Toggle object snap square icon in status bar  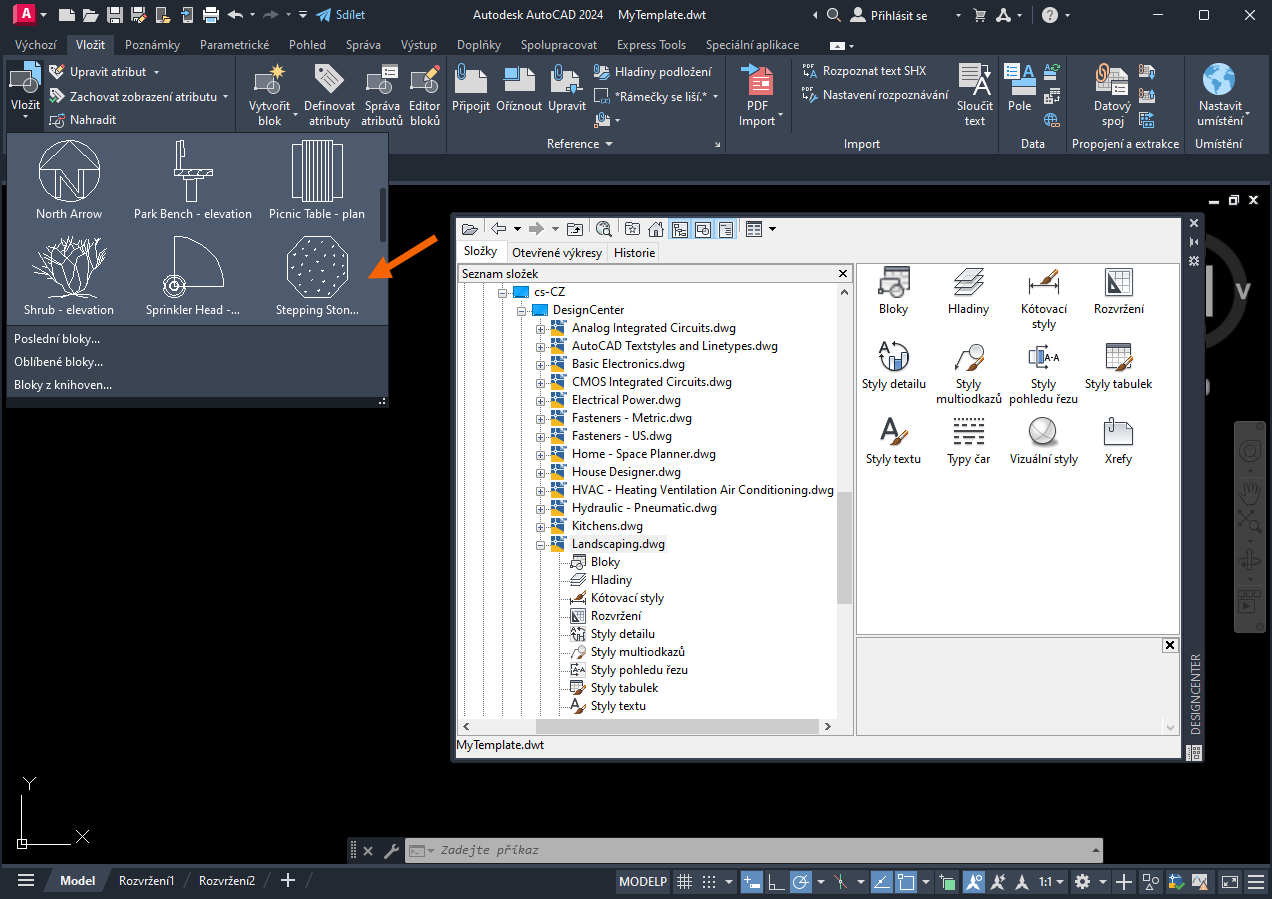(907, 882)
